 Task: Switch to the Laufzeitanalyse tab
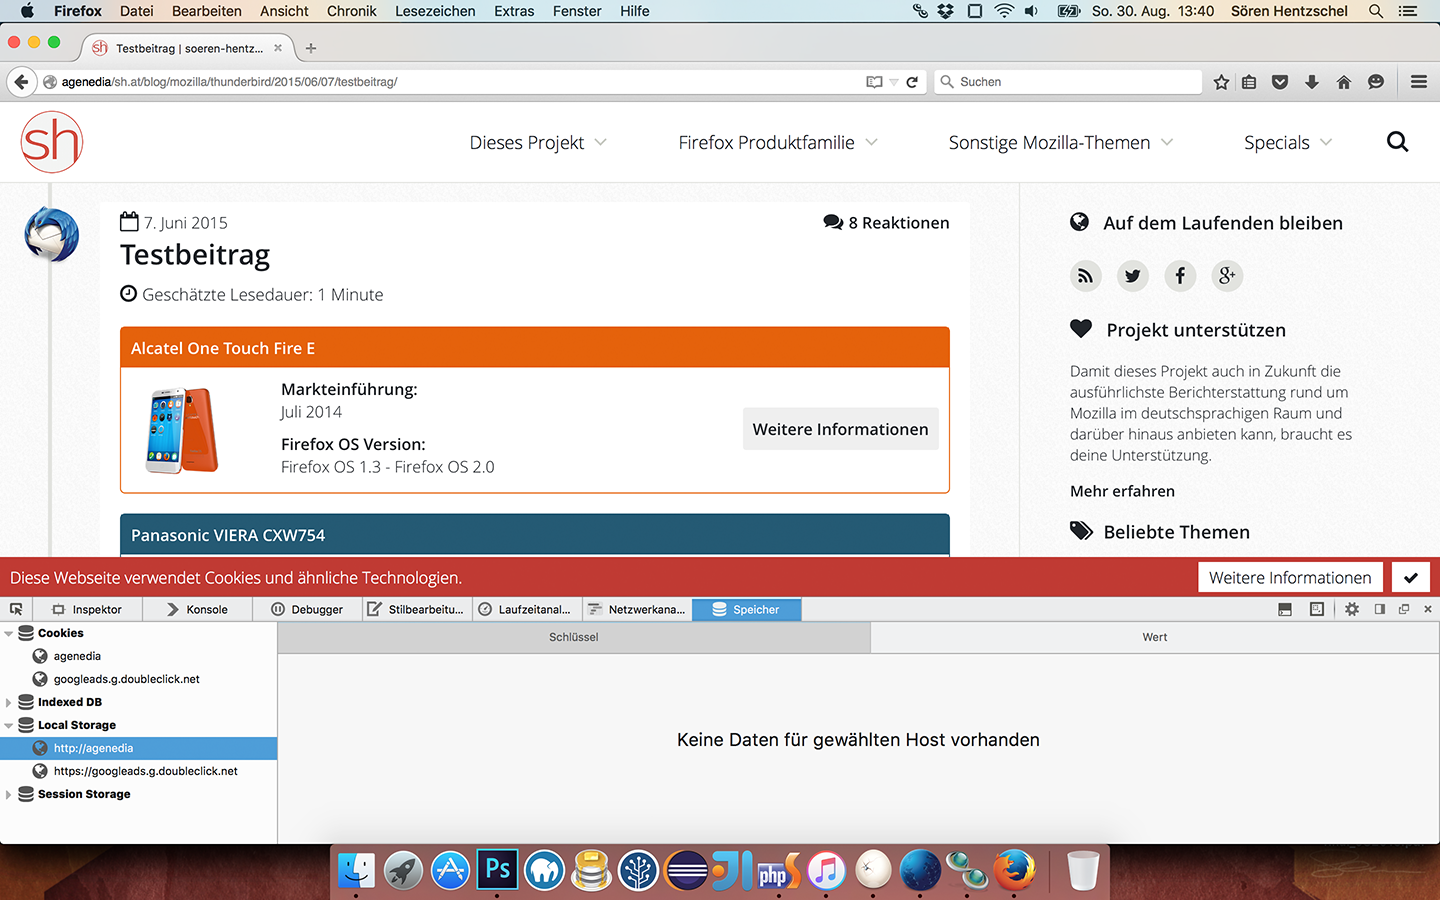coord(525,609)
